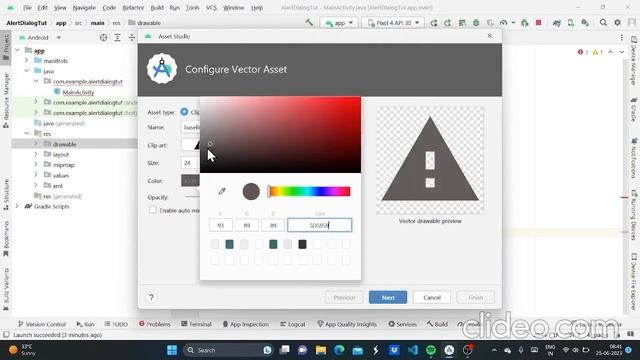Click the Expand All icon in Project panel
640x360 pixels.
click(x=118, y=38)
